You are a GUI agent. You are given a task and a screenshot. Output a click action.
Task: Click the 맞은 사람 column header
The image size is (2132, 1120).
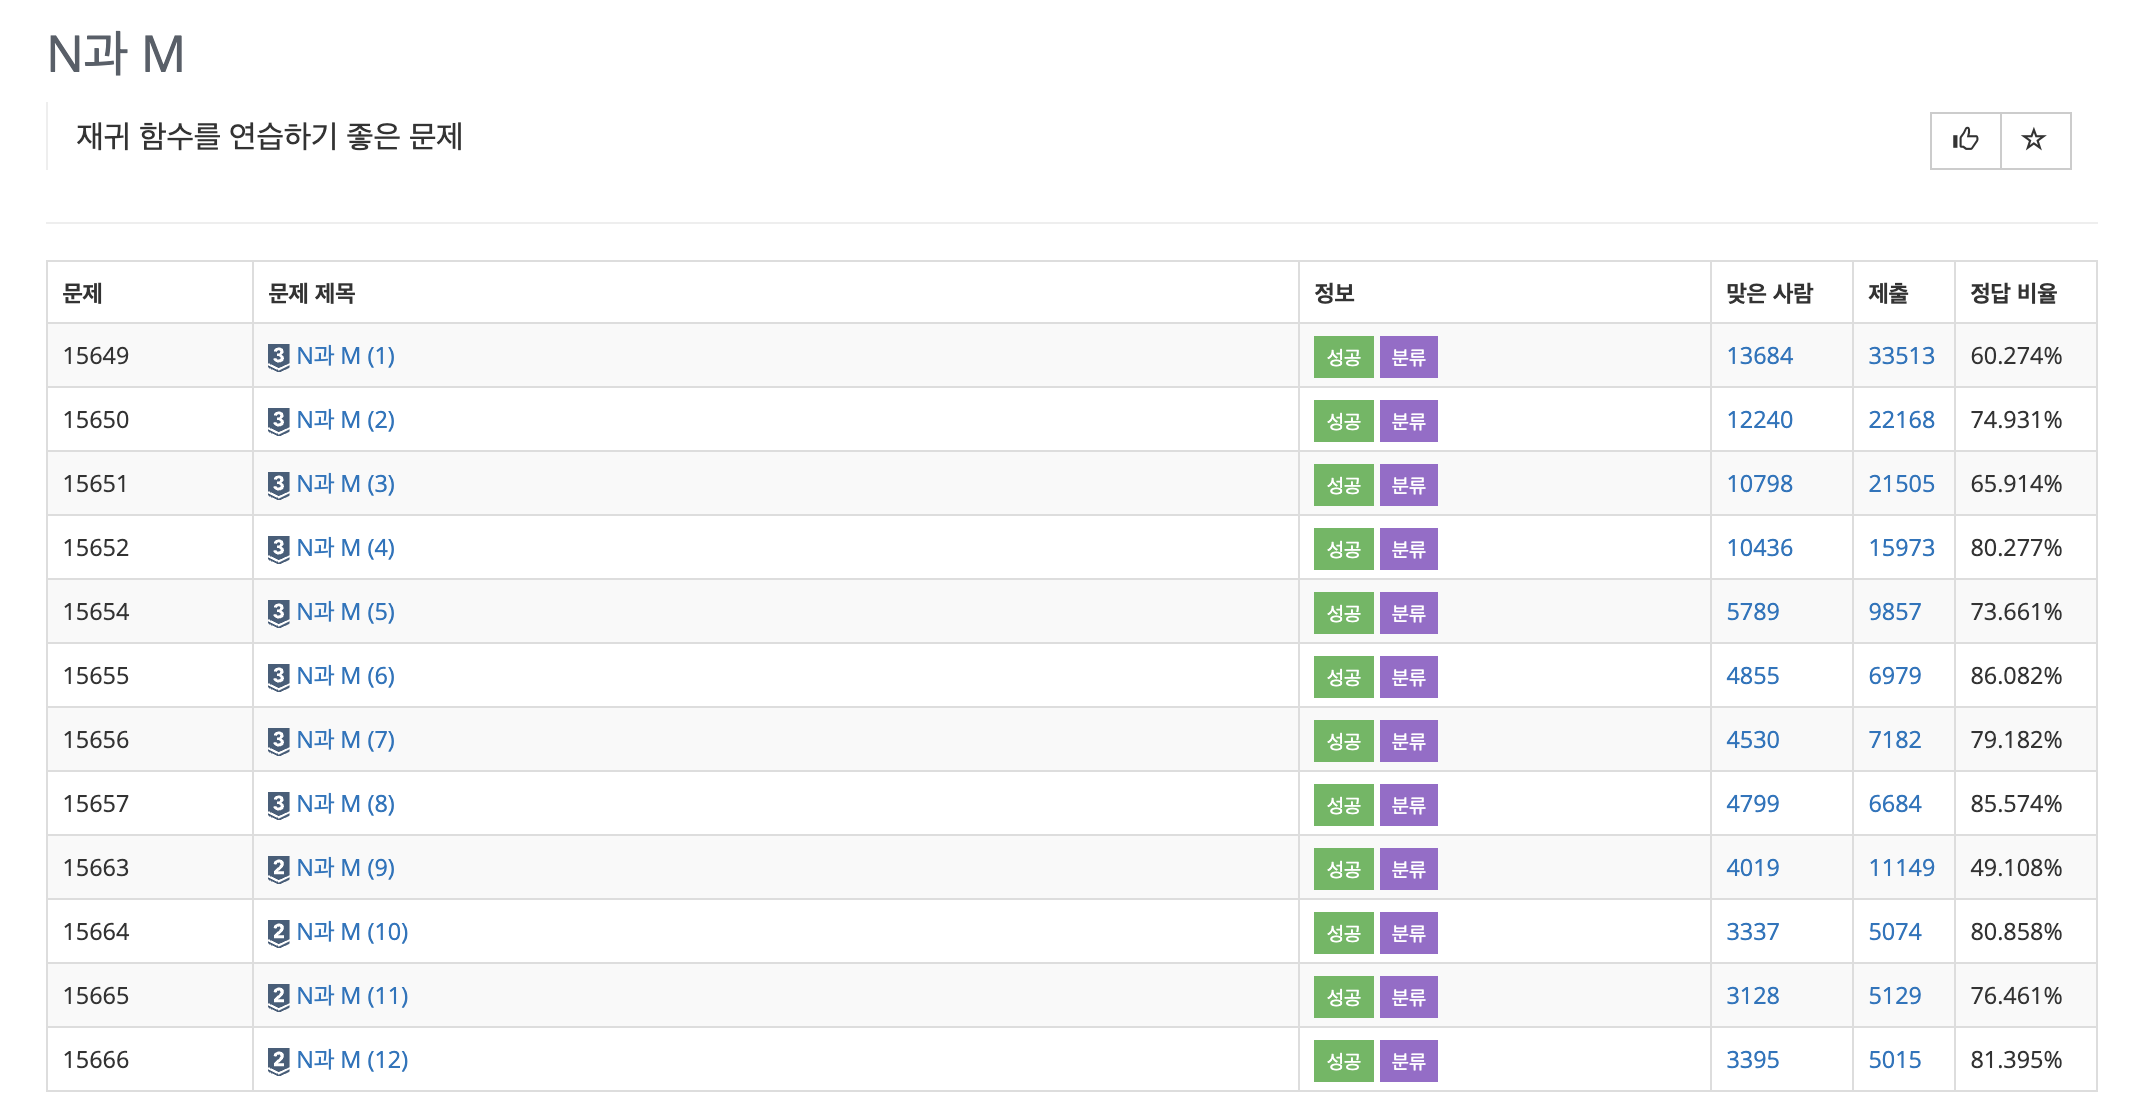click(1769, 293)
